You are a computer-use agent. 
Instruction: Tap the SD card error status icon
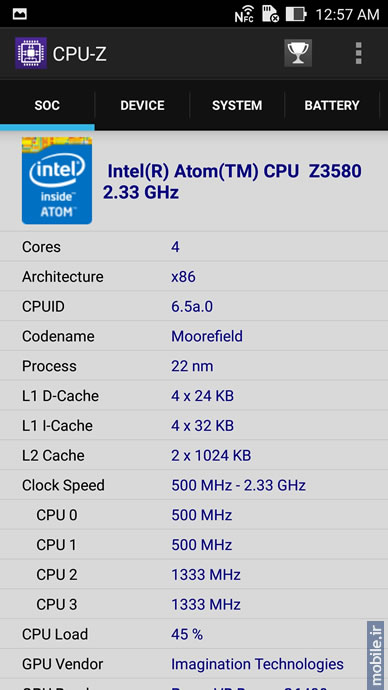(271, 14)
